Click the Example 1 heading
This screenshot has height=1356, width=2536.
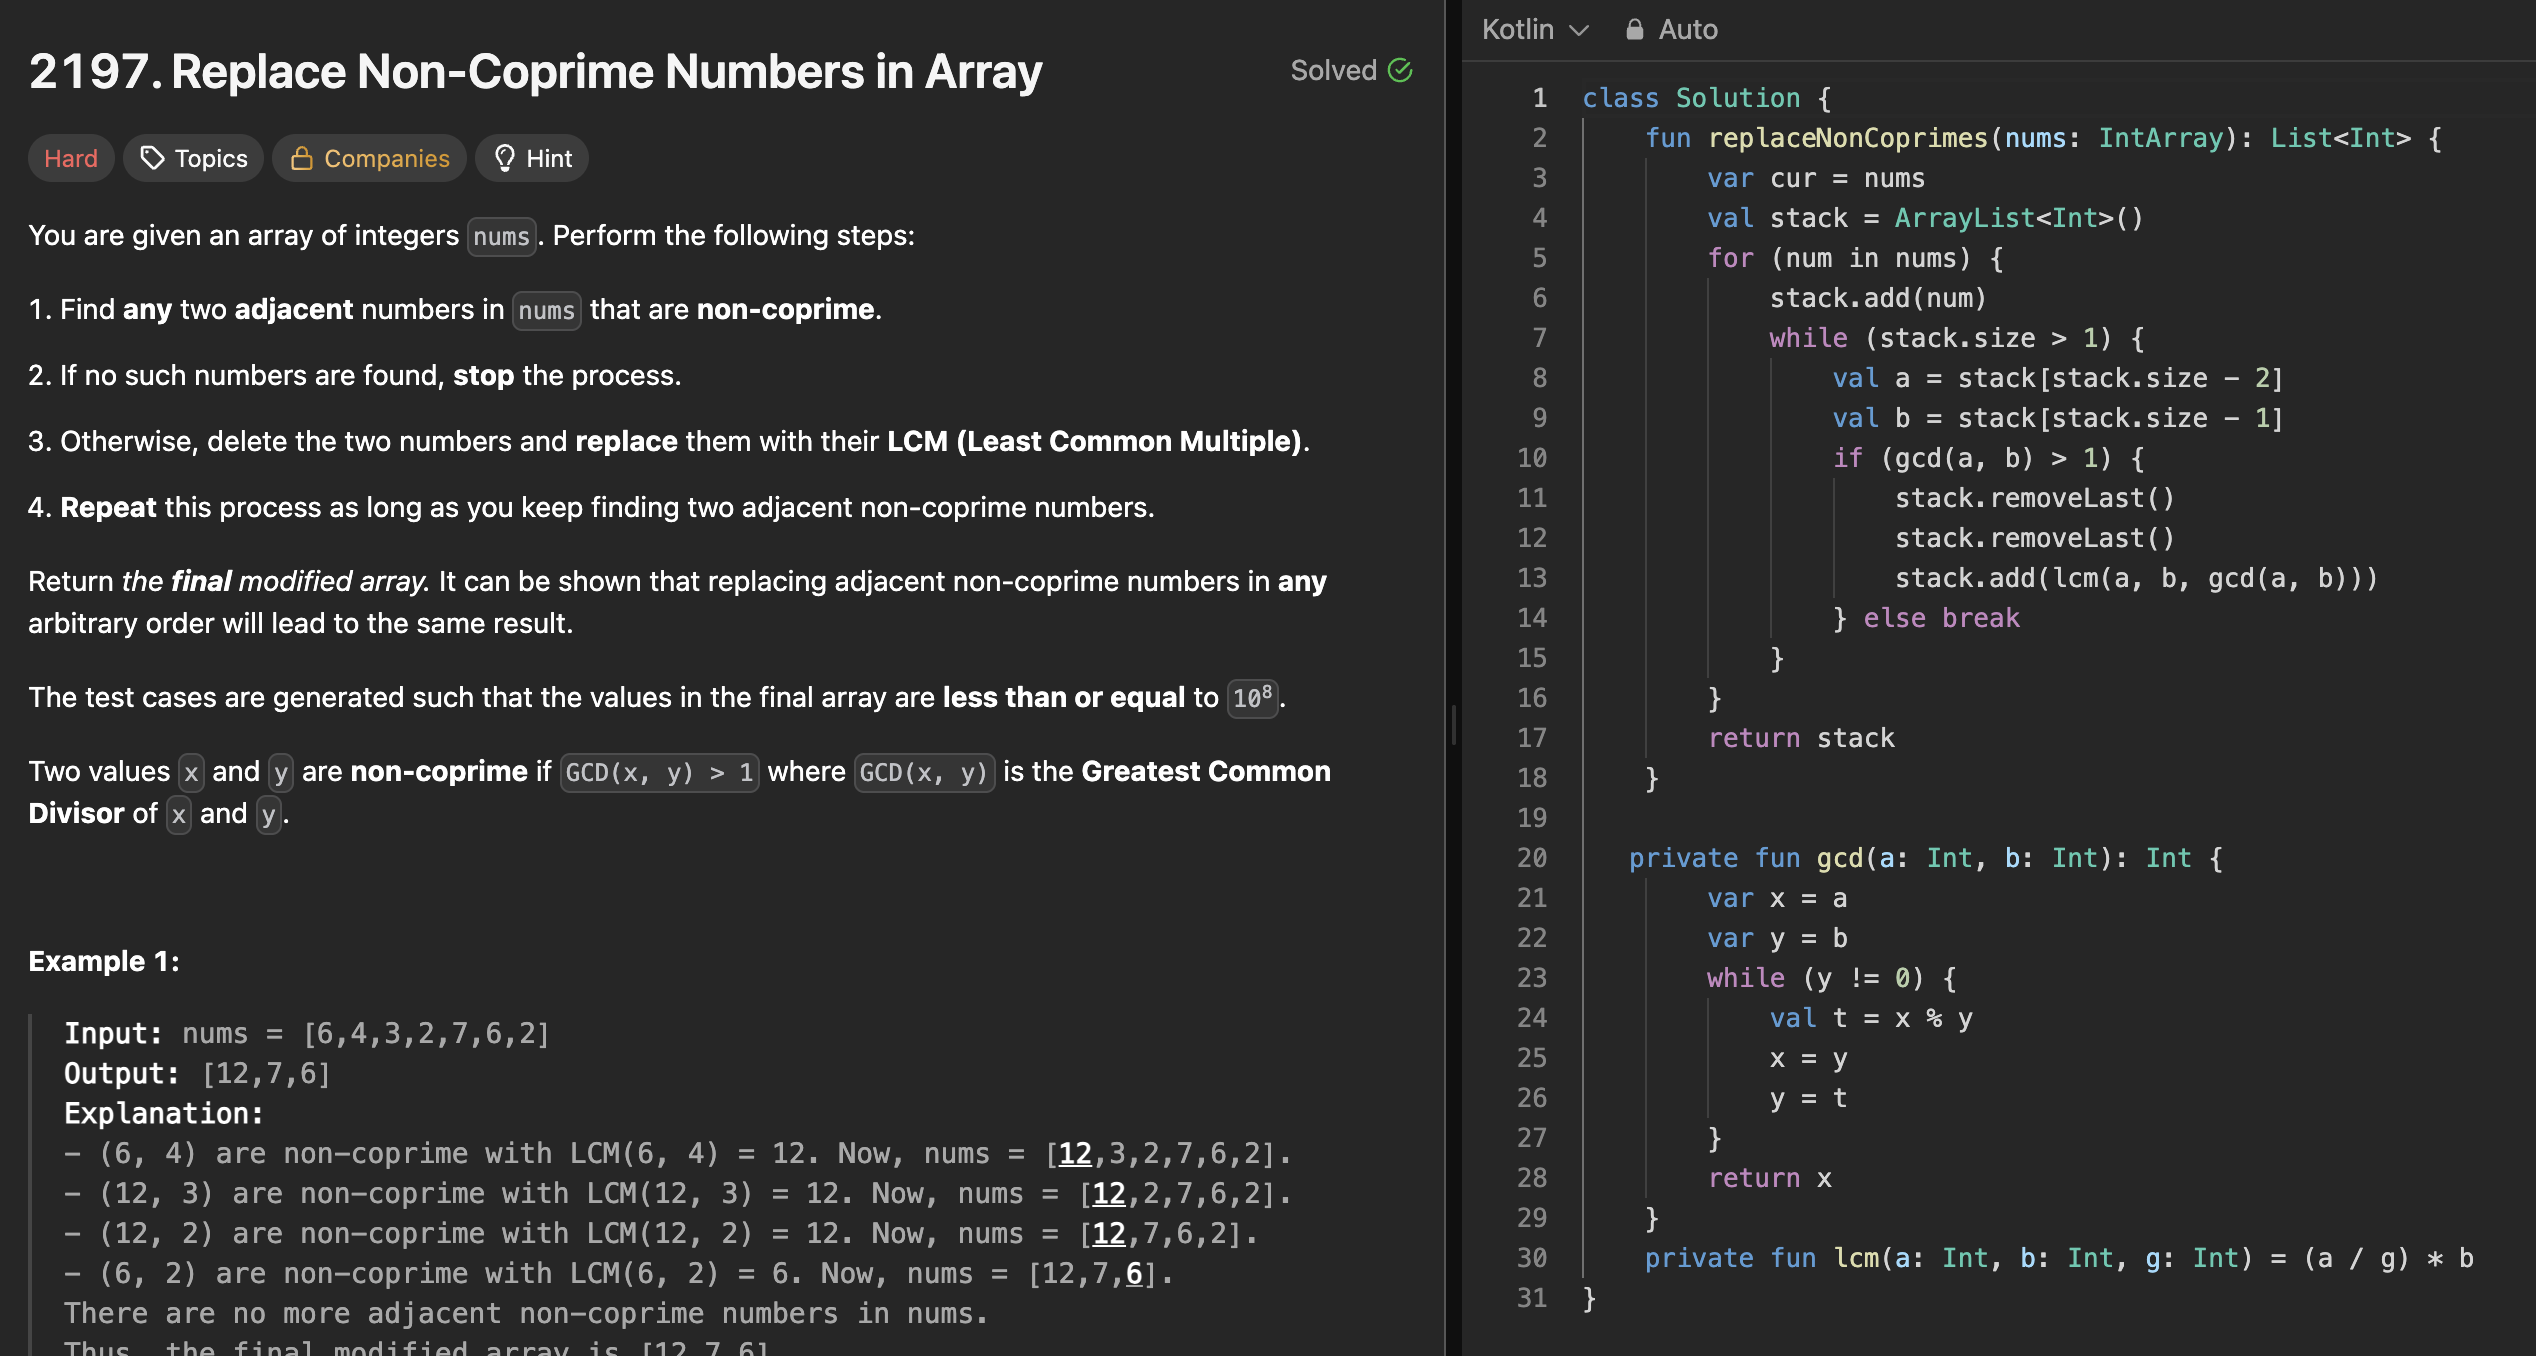pos(104,961)
